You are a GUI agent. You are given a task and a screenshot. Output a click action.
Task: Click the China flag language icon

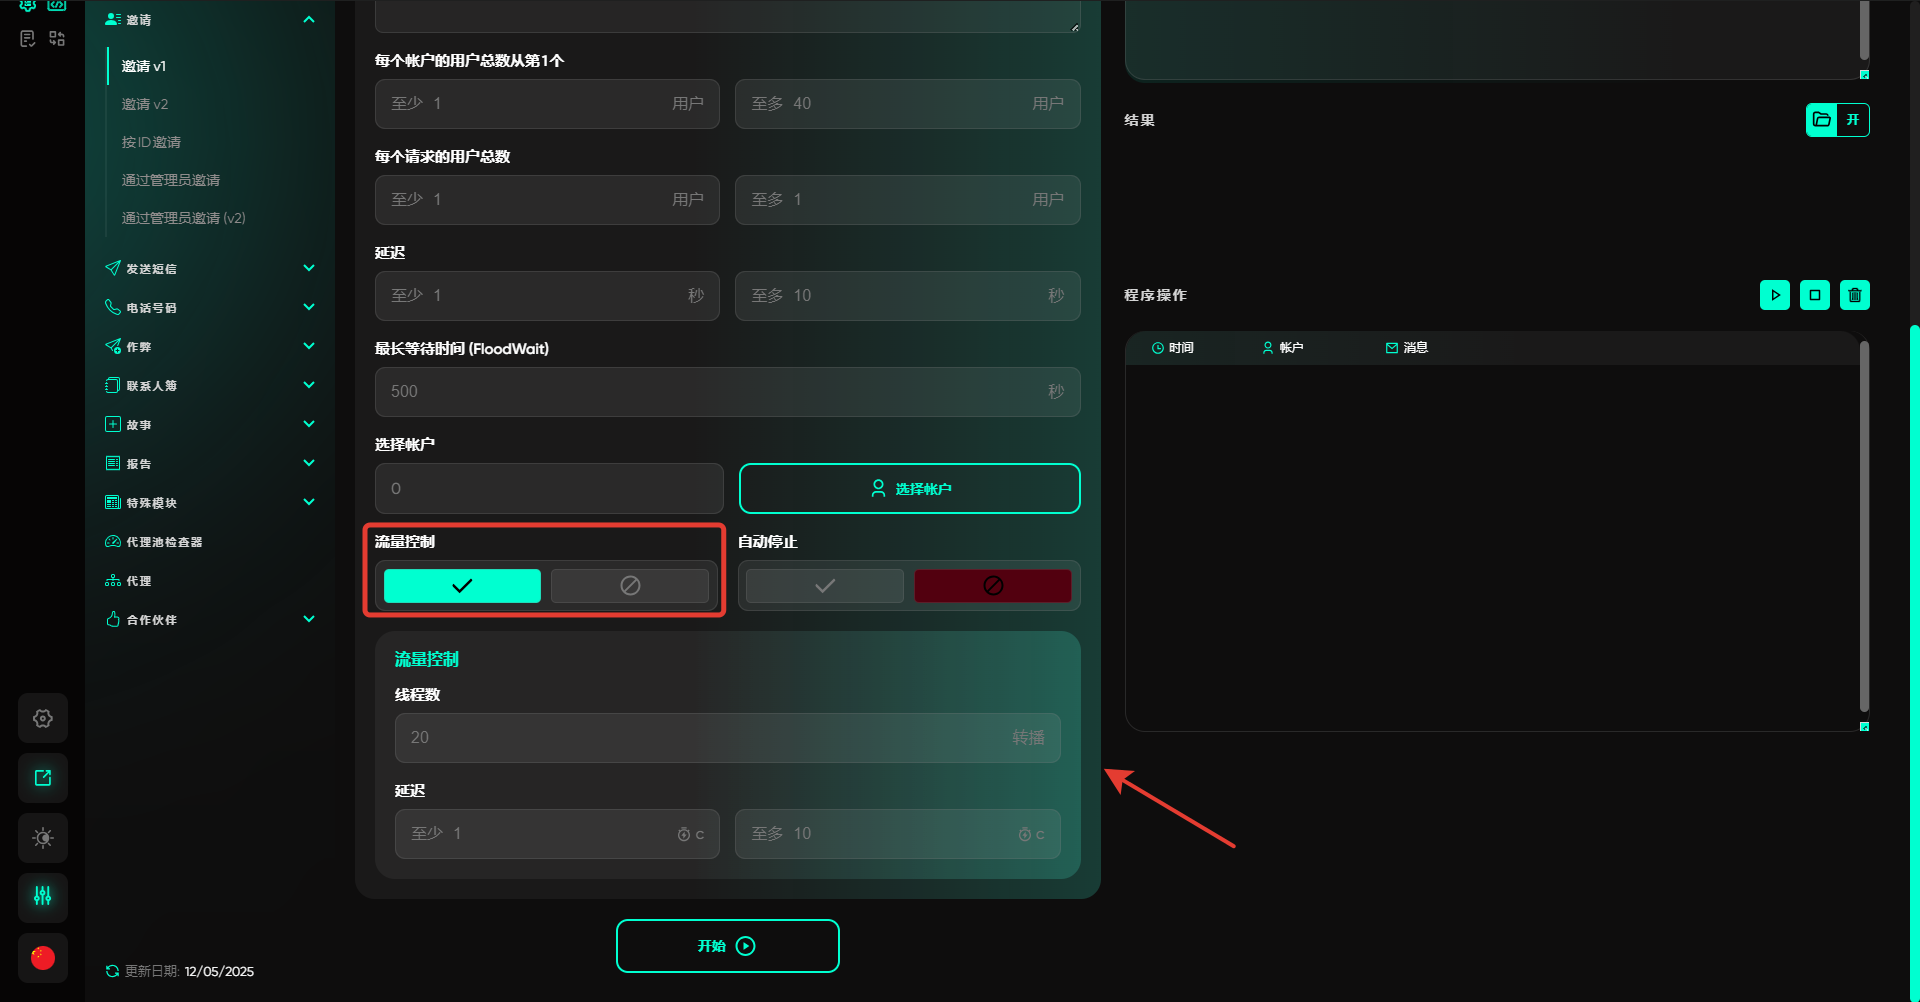click(43, 958)
